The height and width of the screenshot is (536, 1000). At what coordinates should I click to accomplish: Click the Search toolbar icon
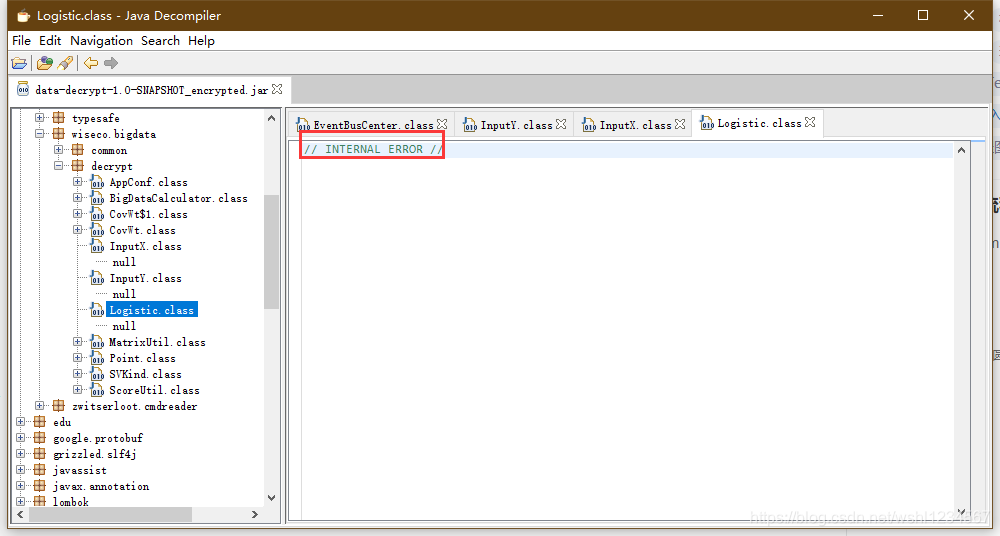pos(65,63)
